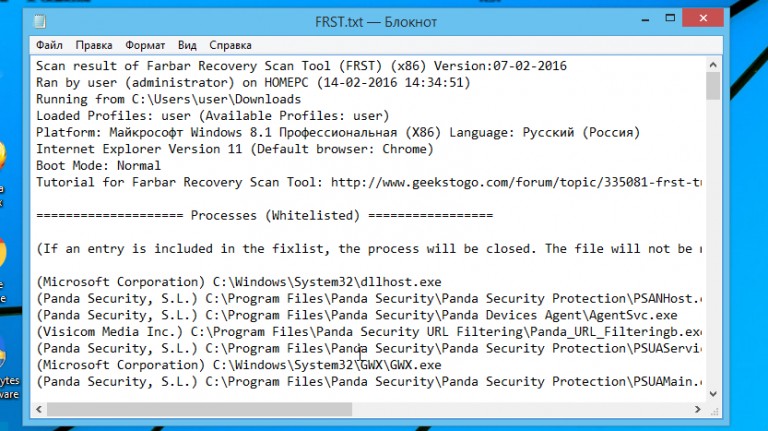Maximize the FRST.txt Notepad window
Image resolution: width=768 pixels, height=431 pixels.
[x=670, y=19]
